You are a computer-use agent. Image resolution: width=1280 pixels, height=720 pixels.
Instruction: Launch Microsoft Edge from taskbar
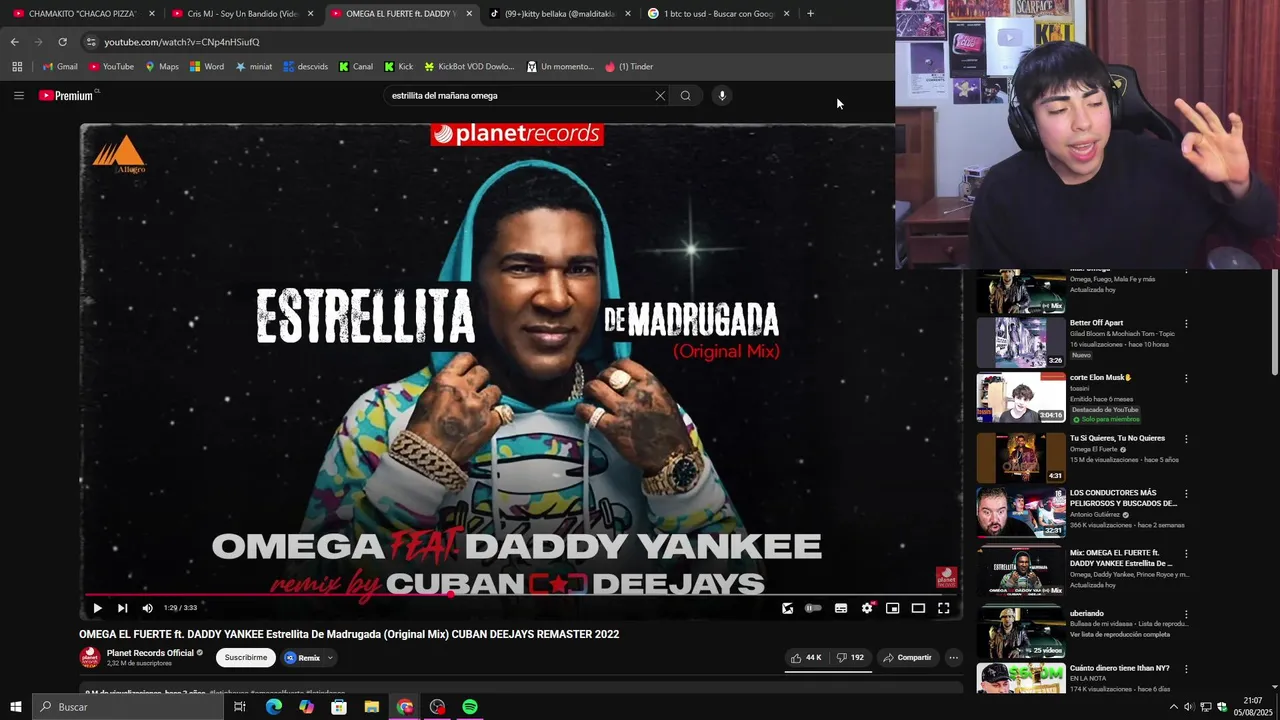pyautogui.click(x=274, y=707)
